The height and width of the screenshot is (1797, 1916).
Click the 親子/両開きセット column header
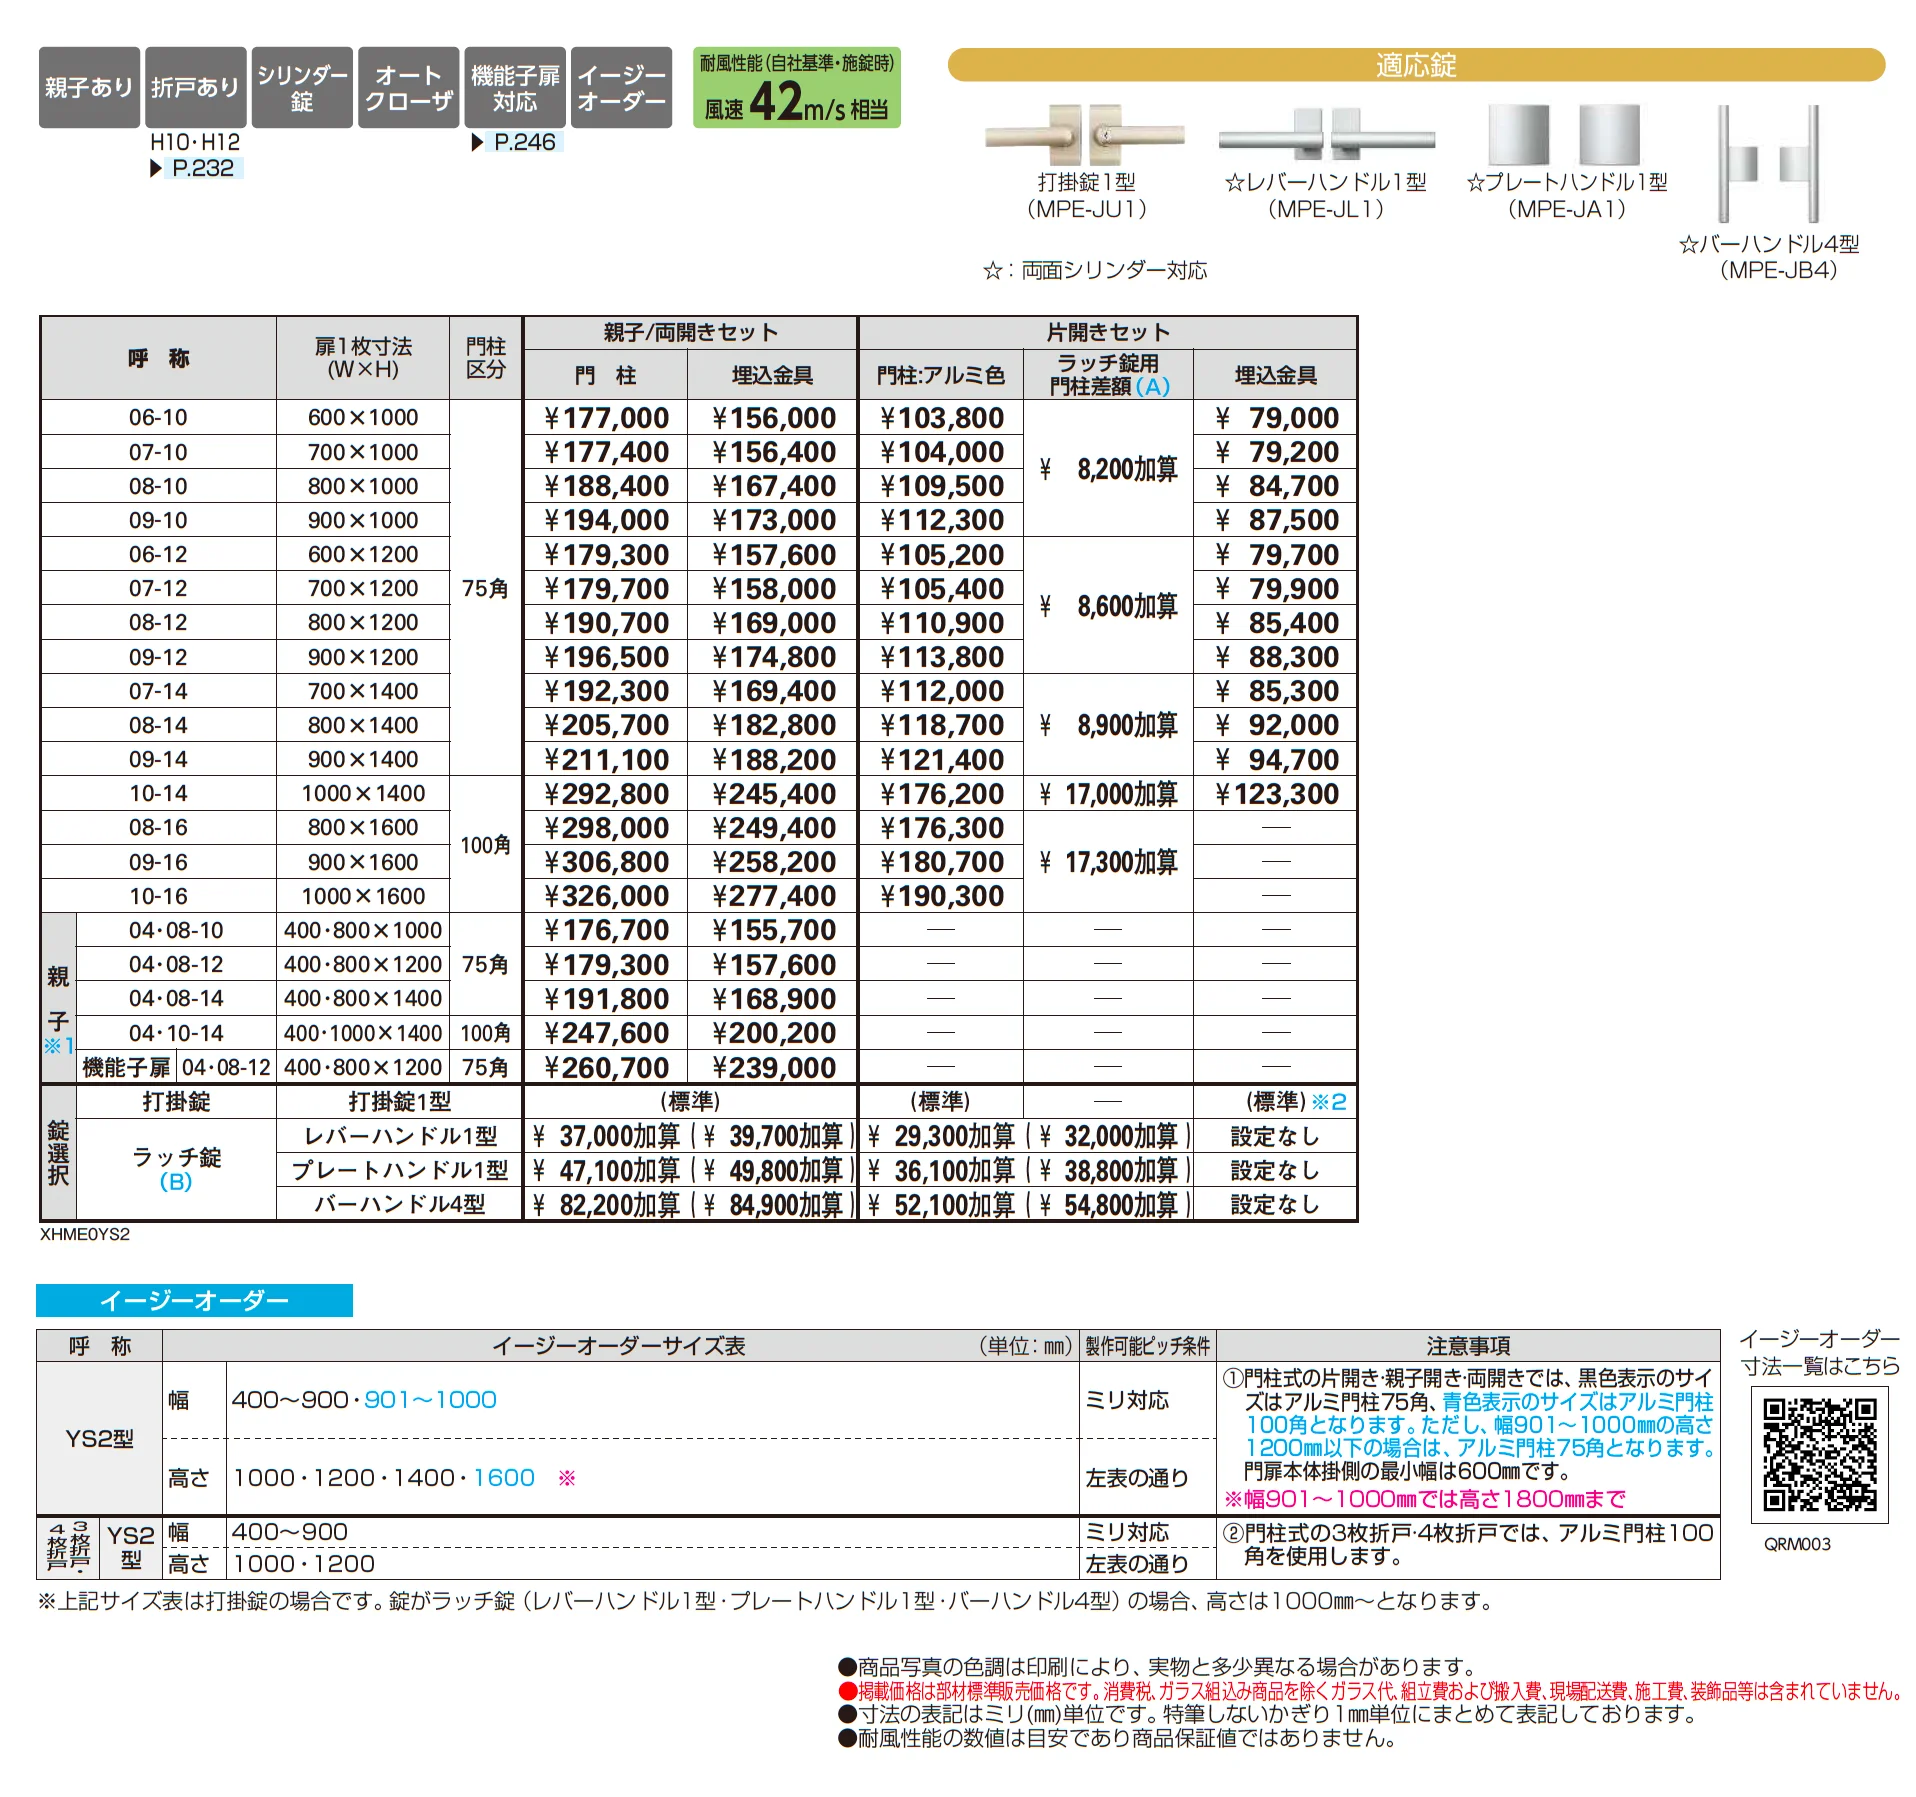point(690,332)
